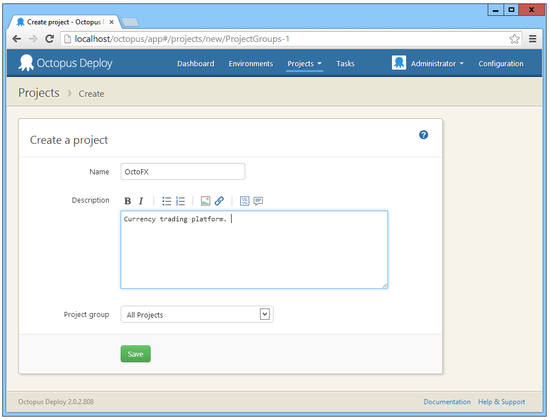550x420 pixels.
Task: Click the Name field containing OctoFX
Action: [x=183, y=172]
